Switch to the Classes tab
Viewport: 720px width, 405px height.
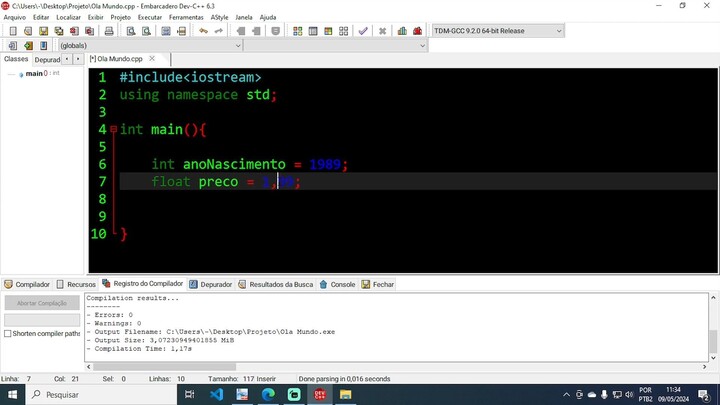[x=16, y=59]
